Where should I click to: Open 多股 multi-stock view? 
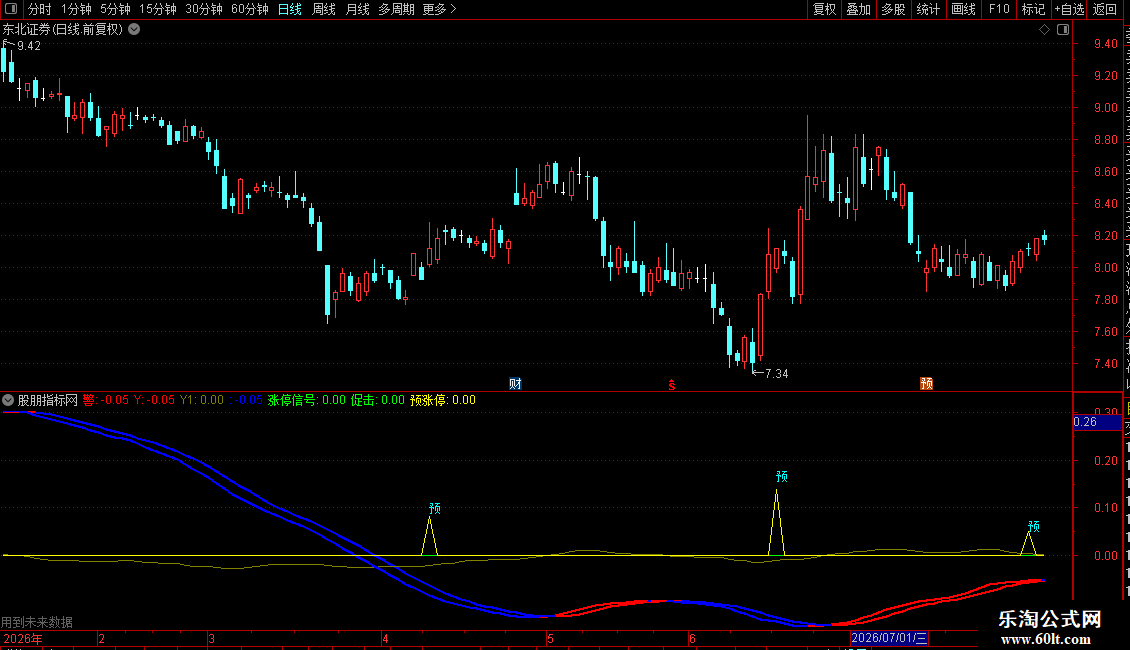tap(894, 9)
